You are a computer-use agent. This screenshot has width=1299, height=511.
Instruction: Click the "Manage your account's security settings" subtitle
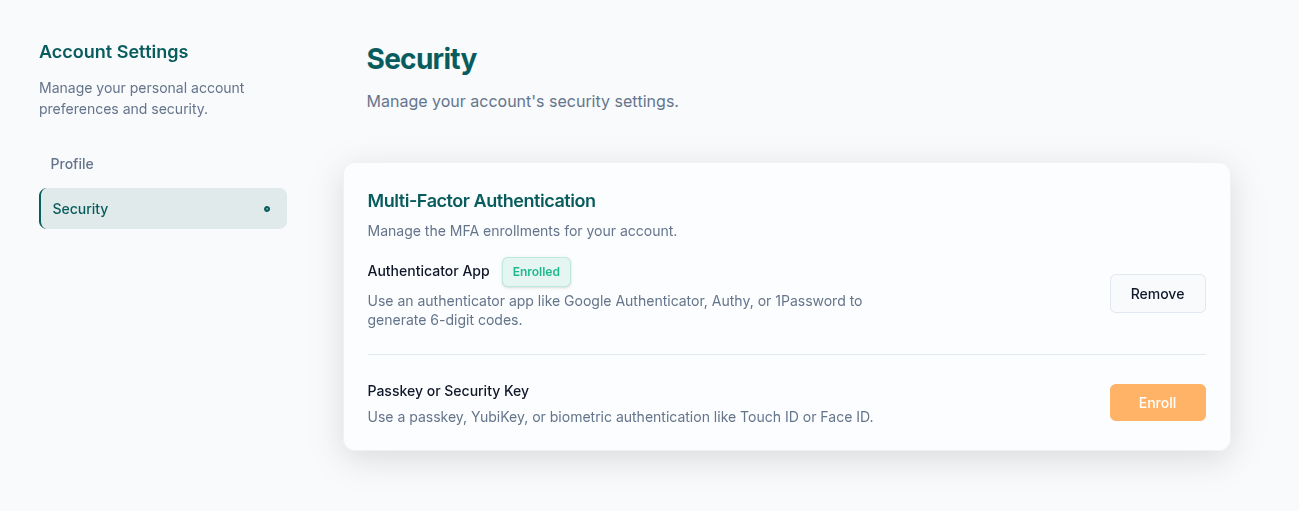point(522,102)
